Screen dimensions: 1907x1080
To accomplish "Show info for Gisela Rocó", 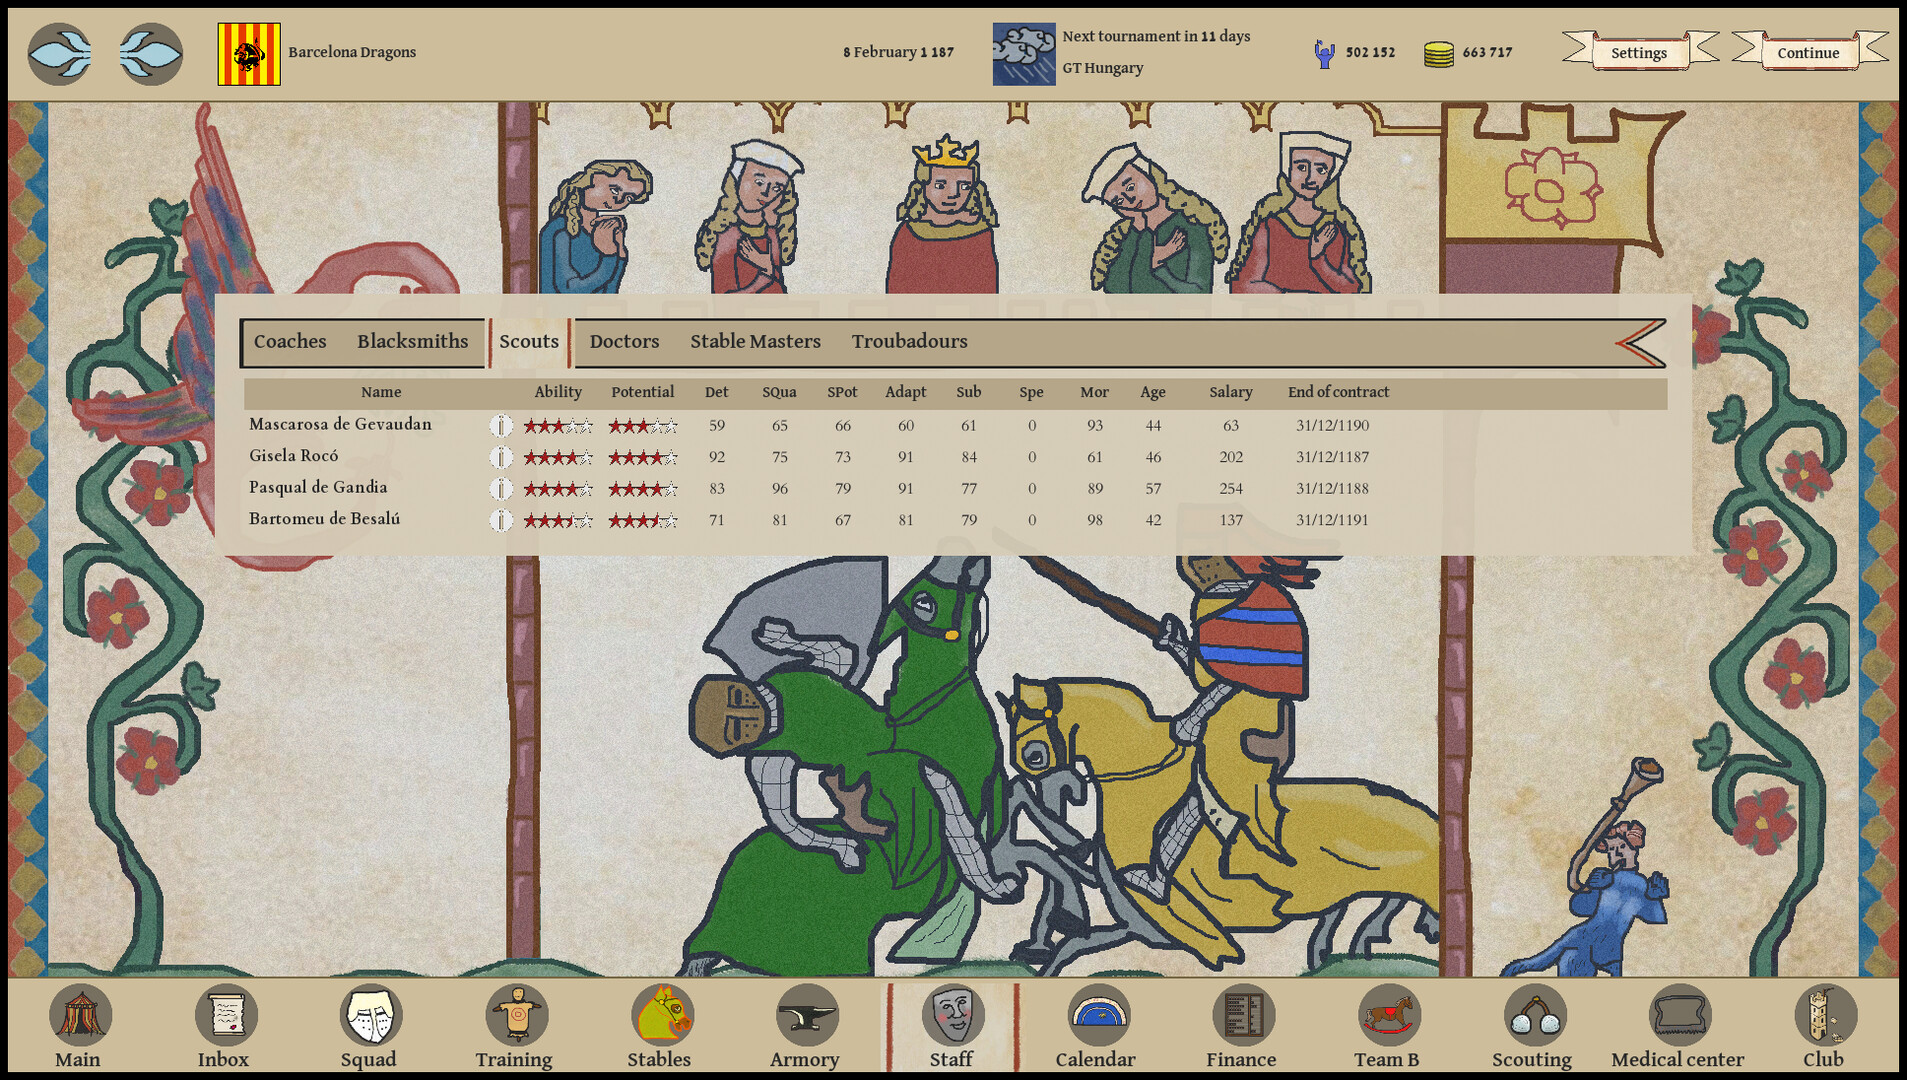I will (500, 456).
